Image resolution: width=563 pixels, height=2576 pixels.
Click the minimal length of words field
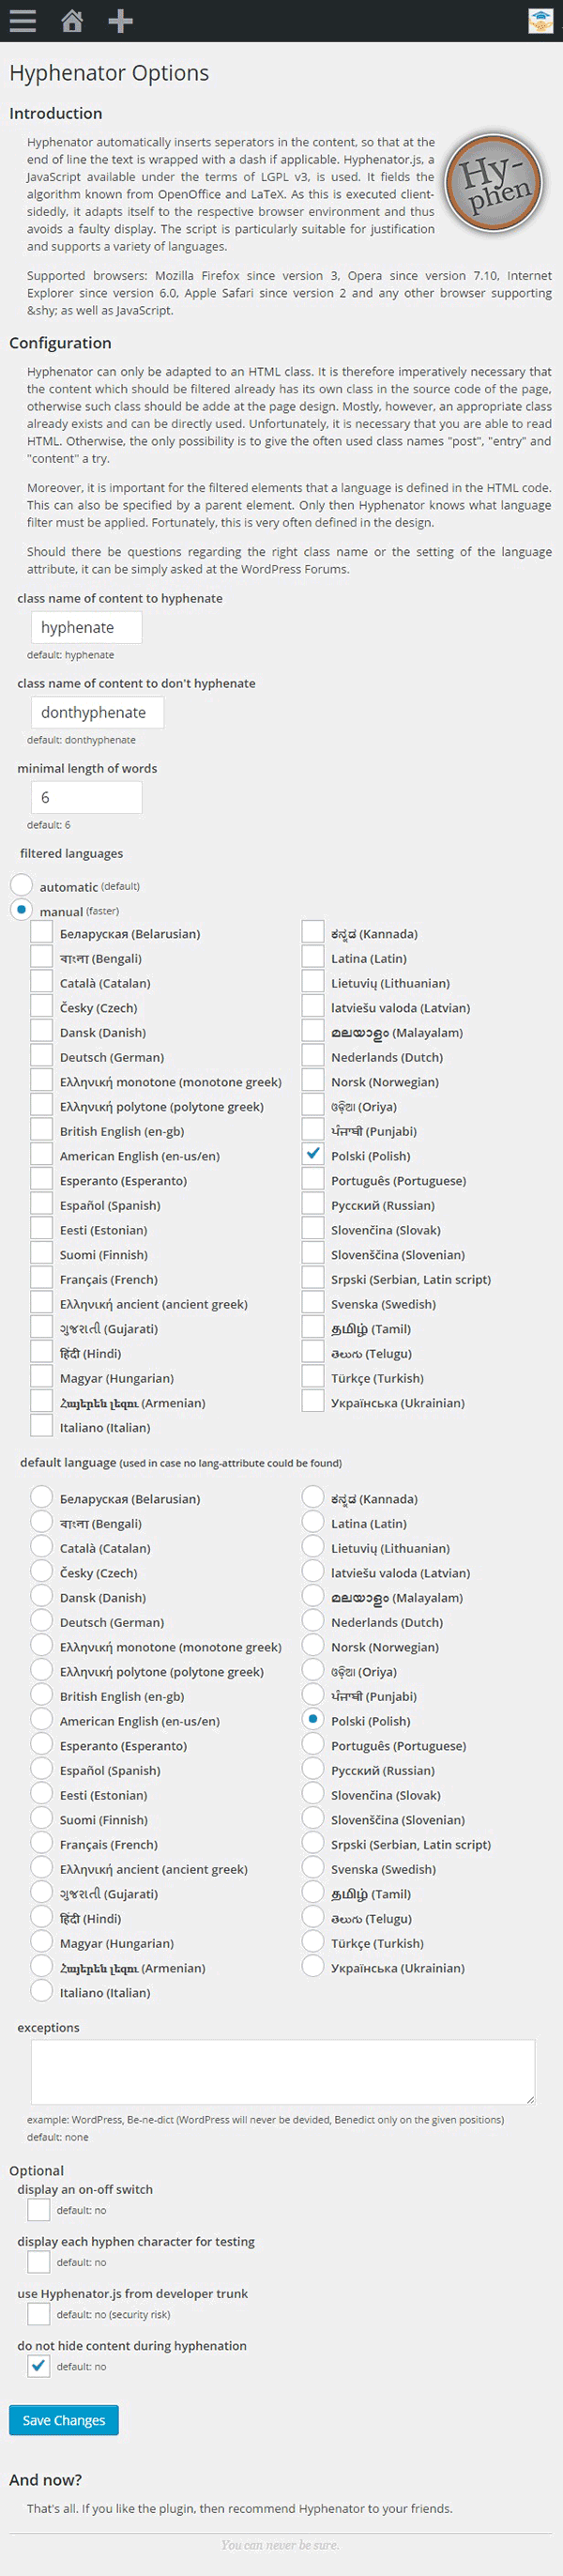[86, 797]
